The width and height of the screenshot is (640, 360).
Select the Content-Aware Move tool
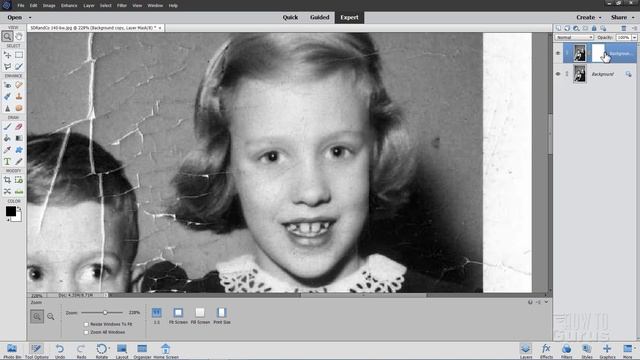(7, 191)
